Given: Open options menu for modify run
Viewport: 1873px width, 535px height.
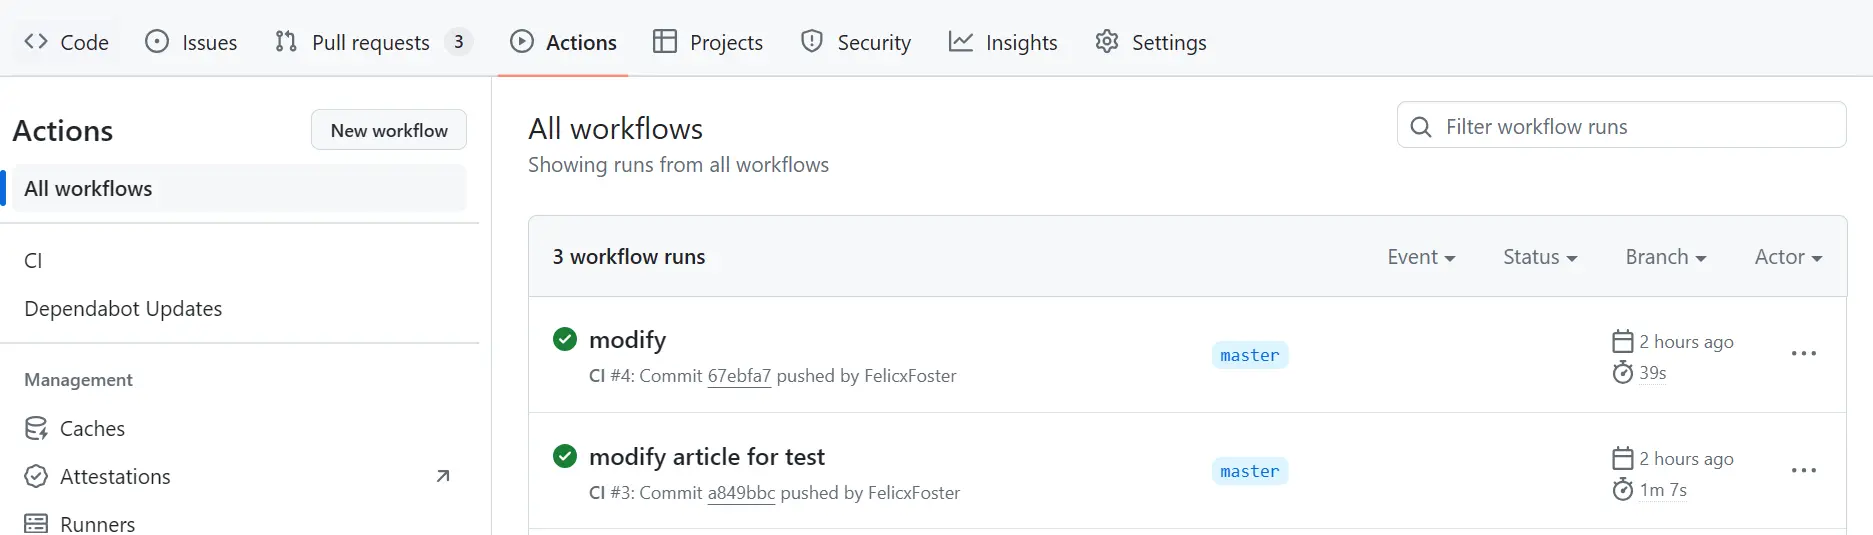Looking at the screenshot, I should (1803, 354).
